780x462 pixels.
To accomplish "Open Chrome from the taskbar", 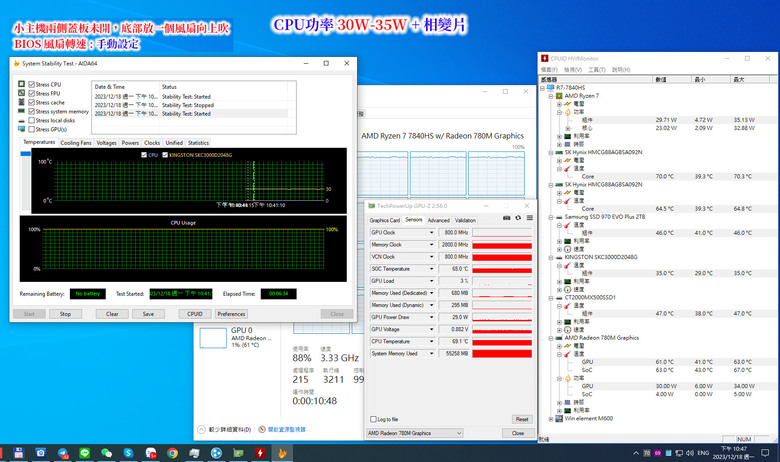I will [x=173, y=452].
